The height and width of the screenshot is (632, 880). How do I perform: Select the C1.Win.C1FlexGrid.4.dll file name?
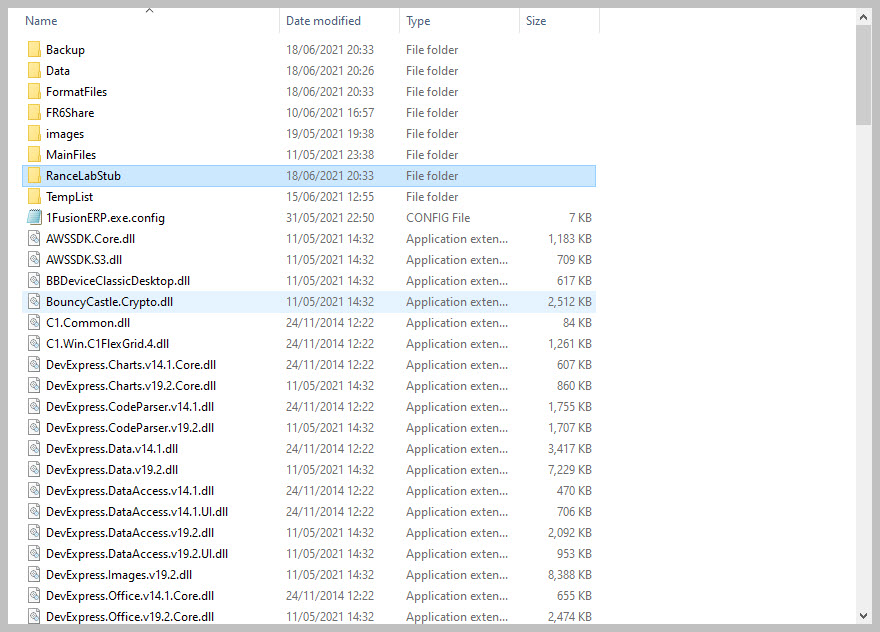click(107, 344)
